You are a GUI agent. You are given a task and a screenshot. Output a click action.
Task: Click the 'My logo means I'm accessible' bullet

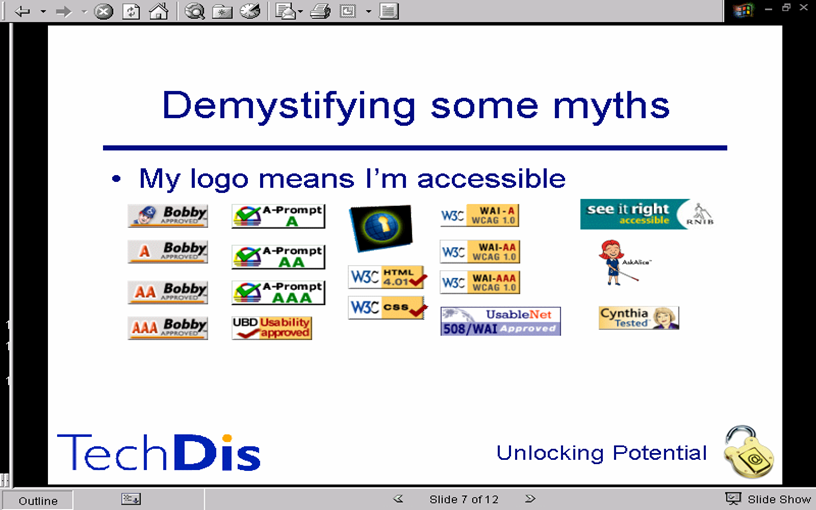(352, 179)
